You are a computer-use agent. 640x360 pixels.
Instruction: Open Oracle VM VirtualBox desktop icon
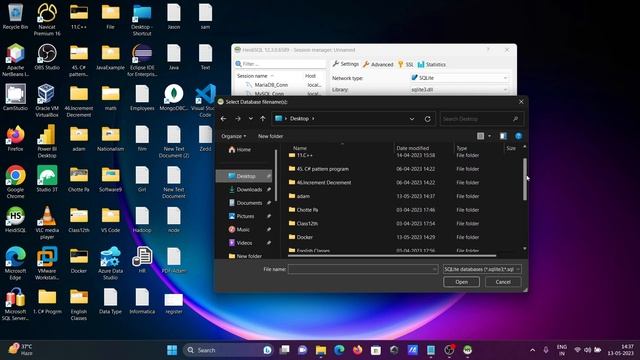47,100
